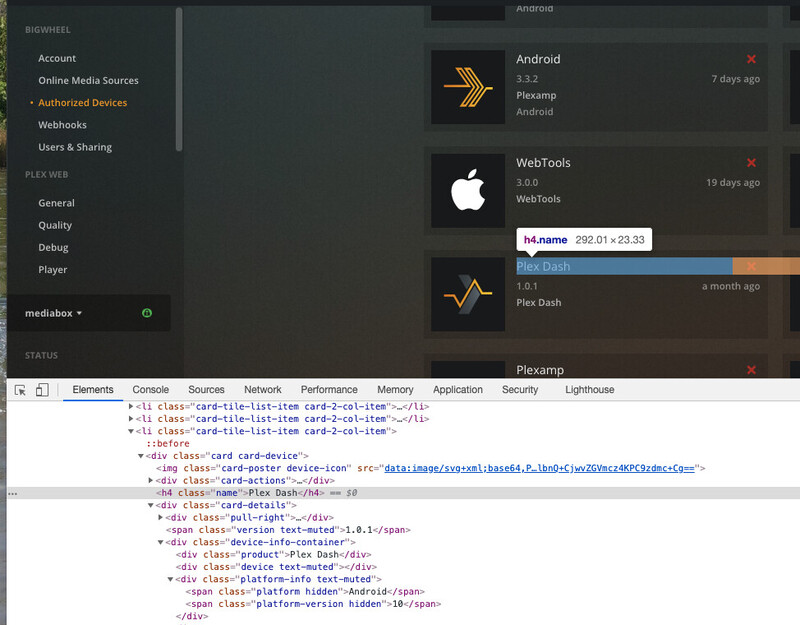This screenshot has height=625, width=800.
Task: Select the span platform hidden Android line
Action: click(305, 591)
